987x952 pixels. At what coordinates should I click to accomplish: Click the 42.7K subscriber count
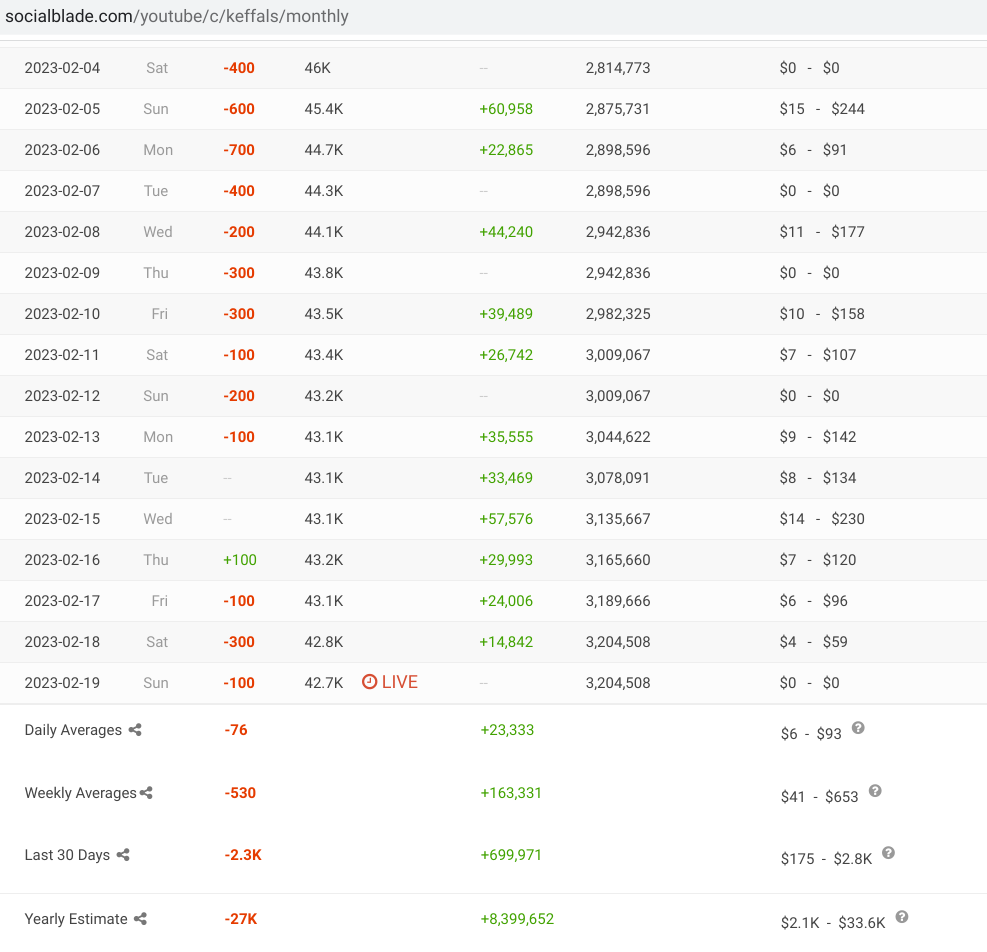324,683
